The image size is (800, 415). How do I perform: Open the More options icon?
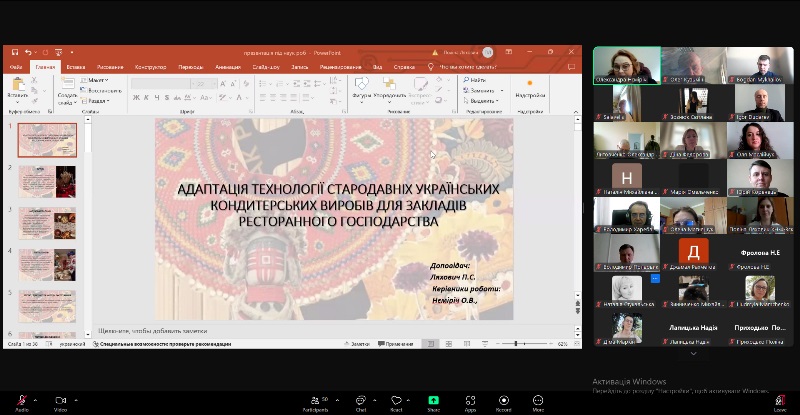click(x=538, y=400)
